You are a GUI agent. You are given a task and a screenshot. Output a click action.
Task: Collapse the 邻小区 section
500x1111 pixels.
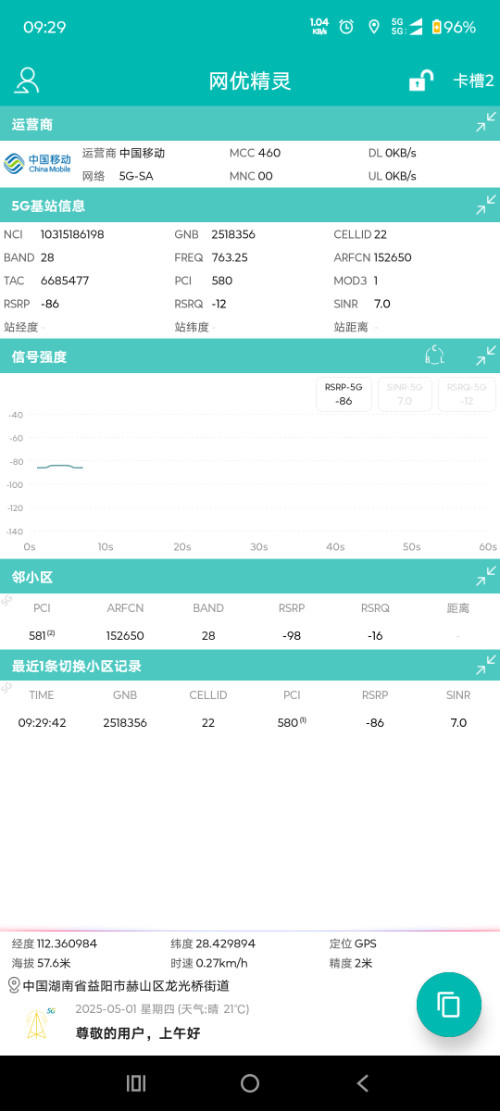[486, 576]
